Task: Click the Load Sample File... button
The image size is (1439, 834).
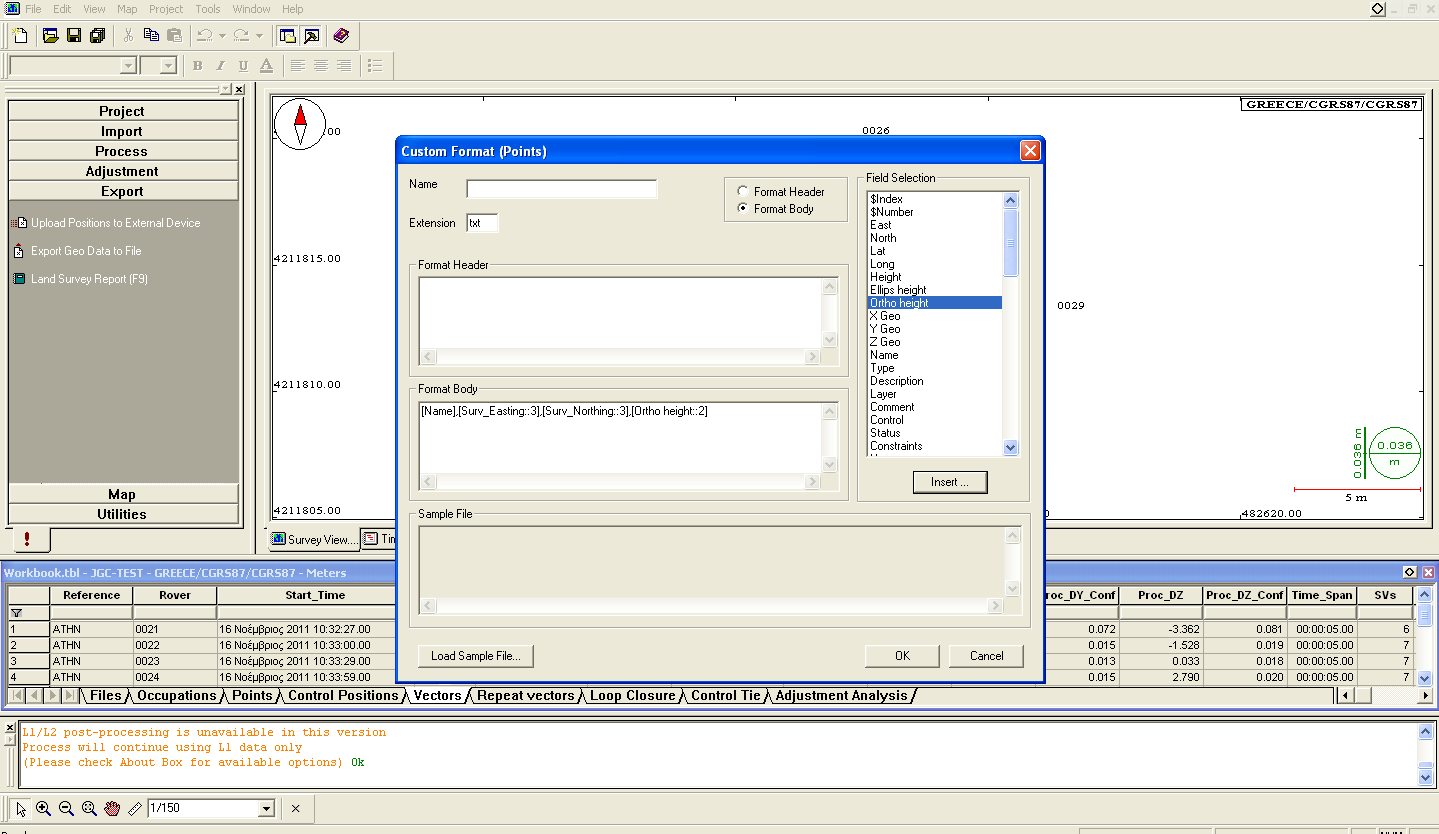Action: click(476, 656)
